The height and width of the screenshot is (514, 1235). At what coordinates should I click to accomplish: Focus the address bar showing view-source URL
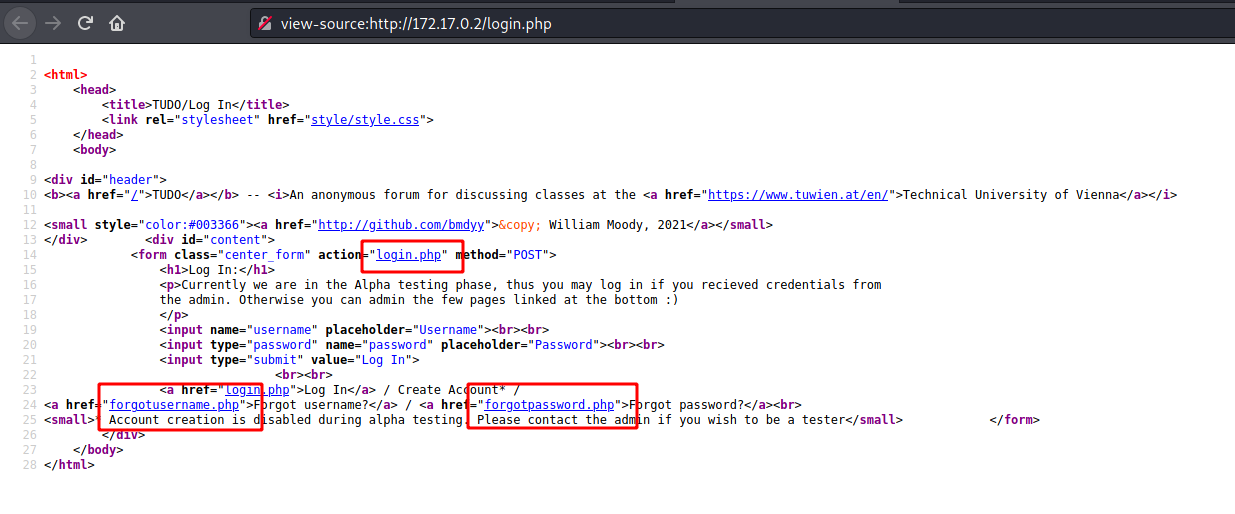click(740, 23)
